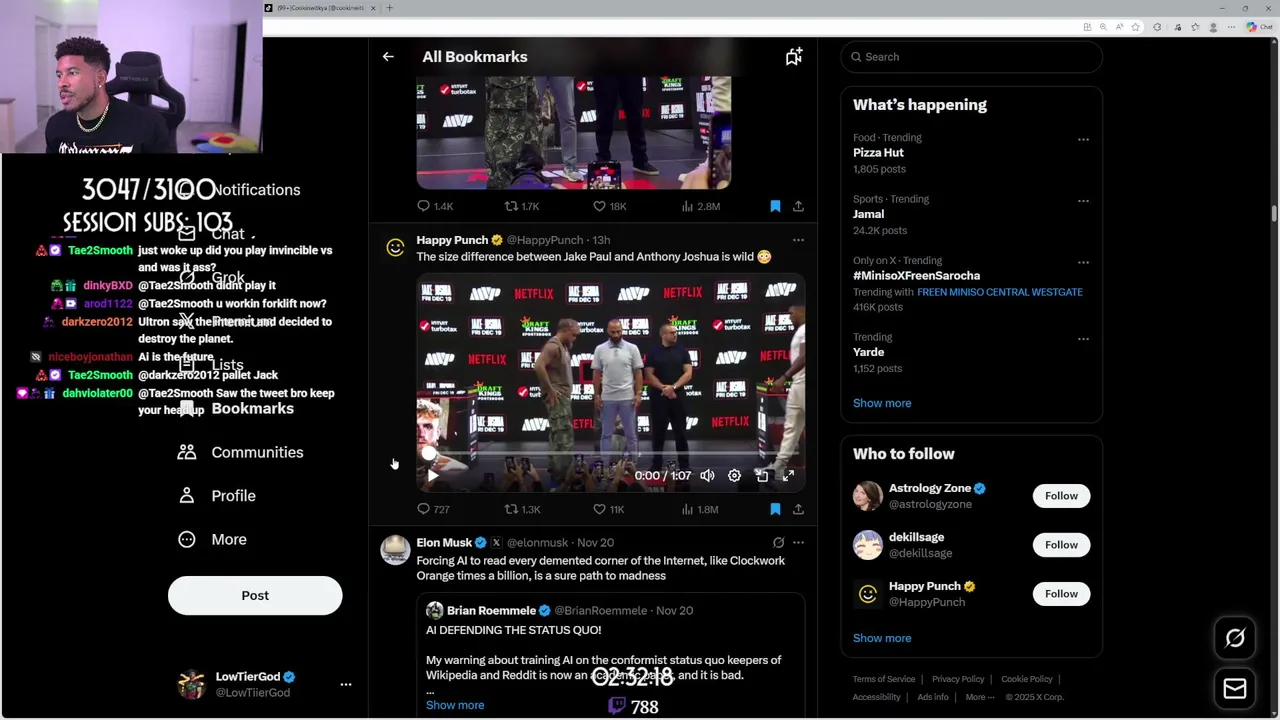This screenshot has width=1280, height=720.
Task: Open Grok explain icon on Elon Musk post
Action: click(778, 542)
